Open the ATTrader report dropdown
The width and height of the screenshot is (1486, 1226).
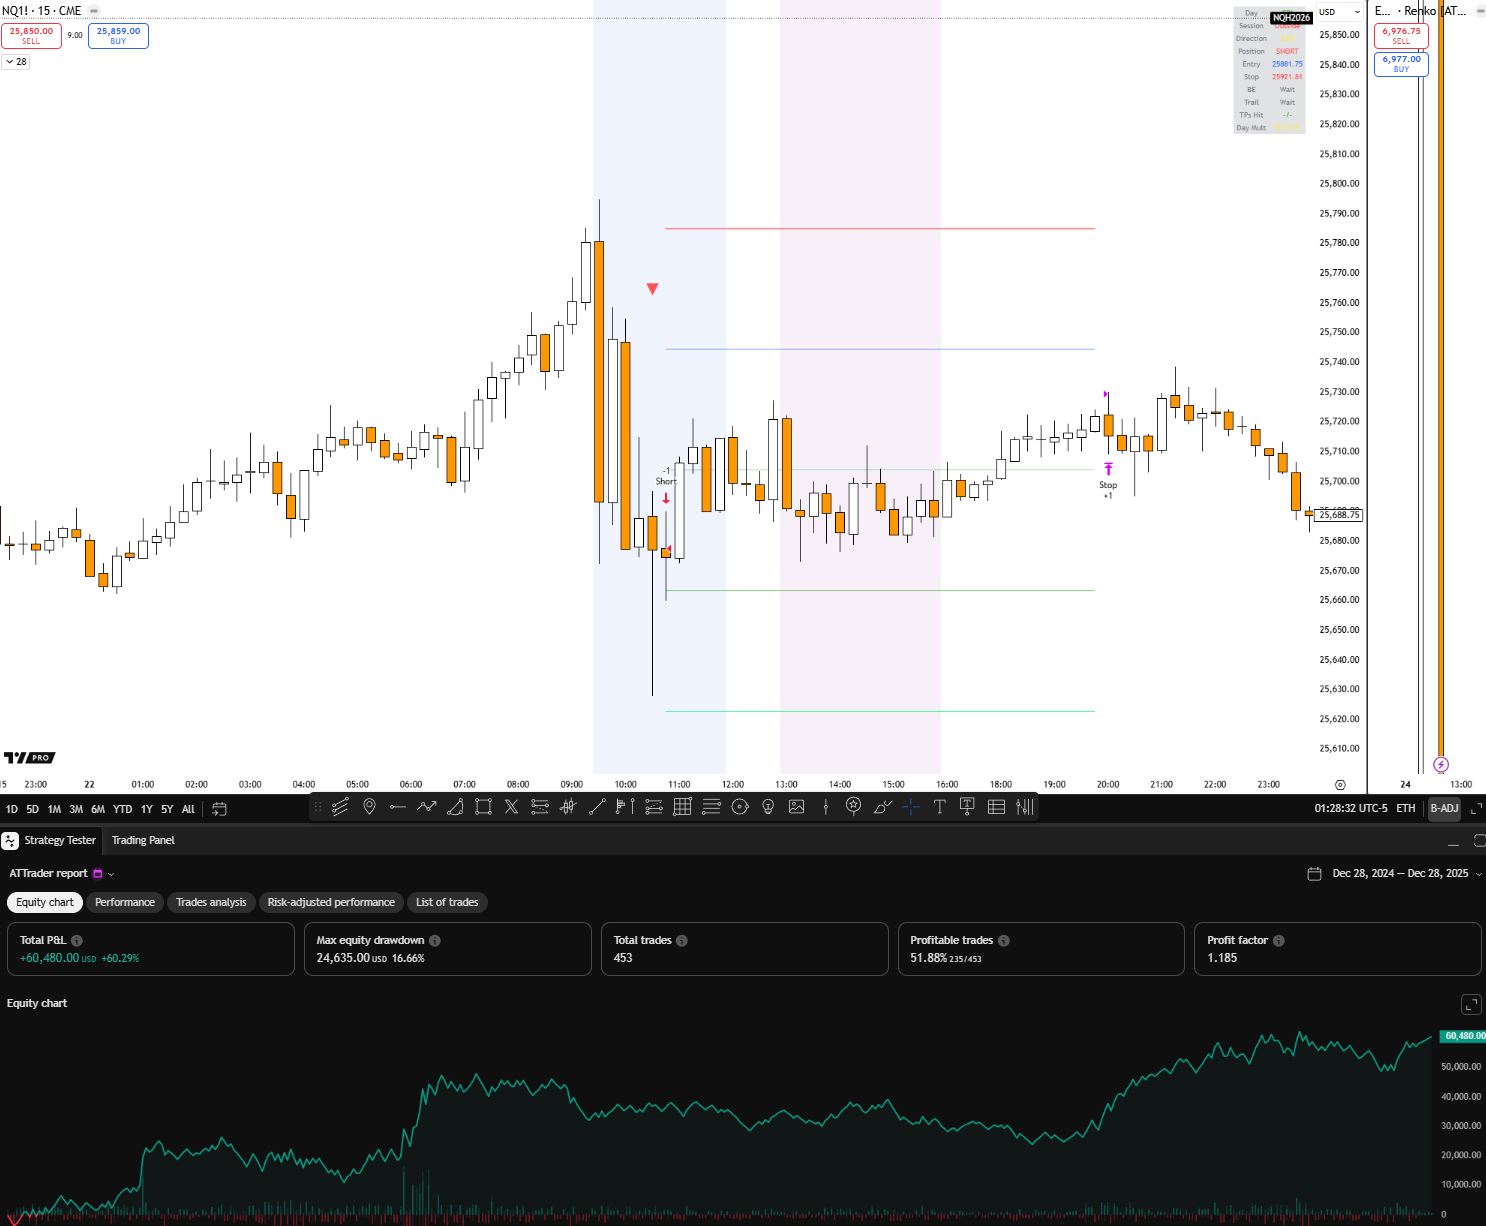(x=109, y=873)
